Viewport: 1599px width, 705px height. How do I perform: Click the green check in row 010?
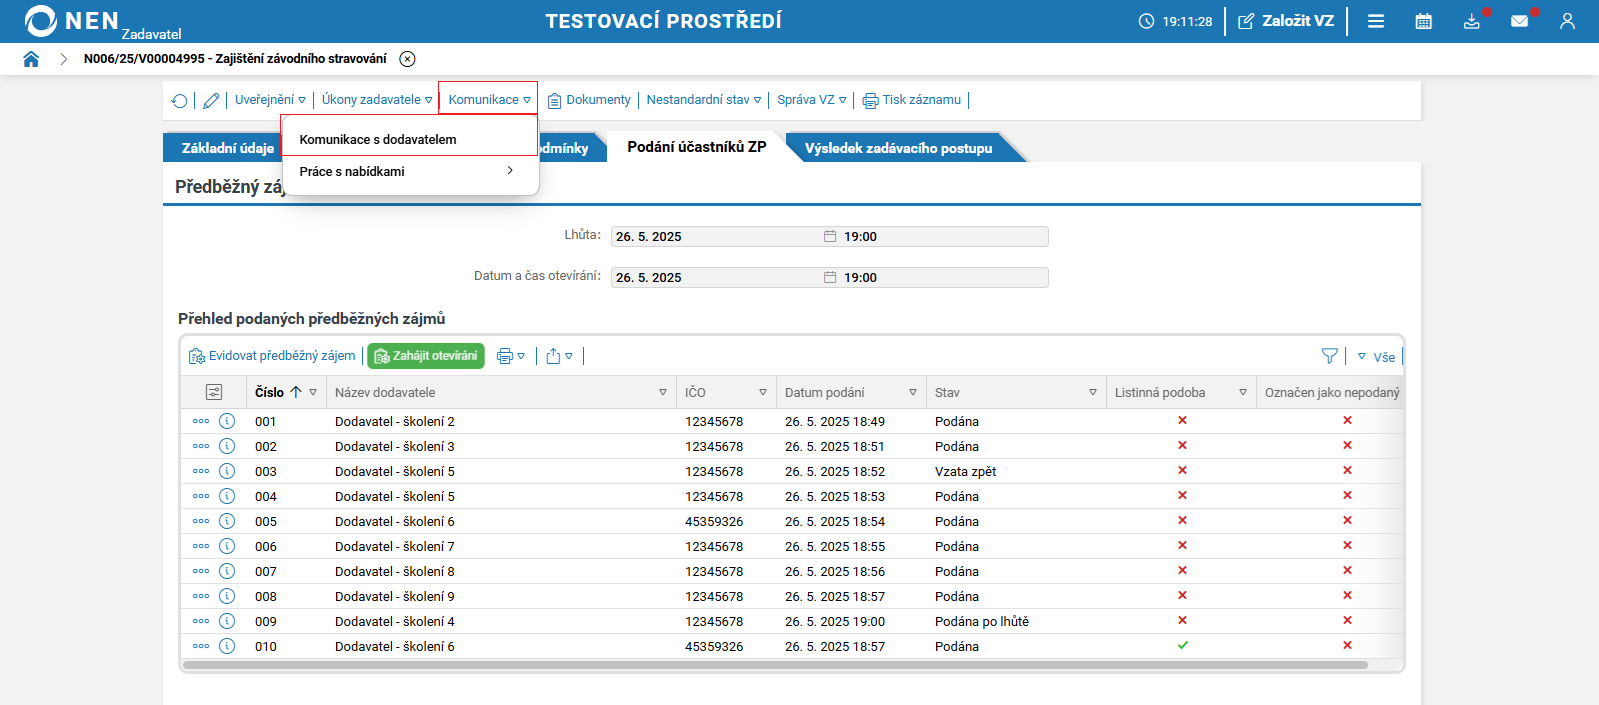[x=1183, y=645]
